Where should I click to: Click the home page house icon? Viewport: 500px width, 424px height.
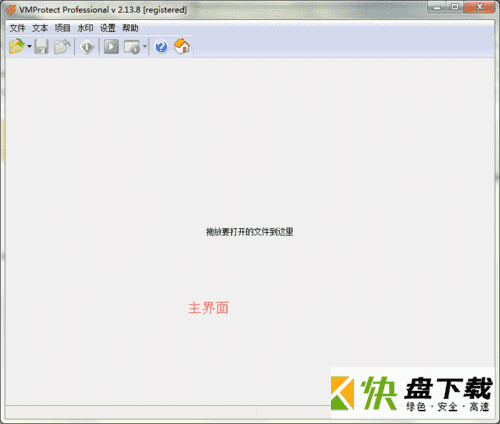click(x=182, y=46)
